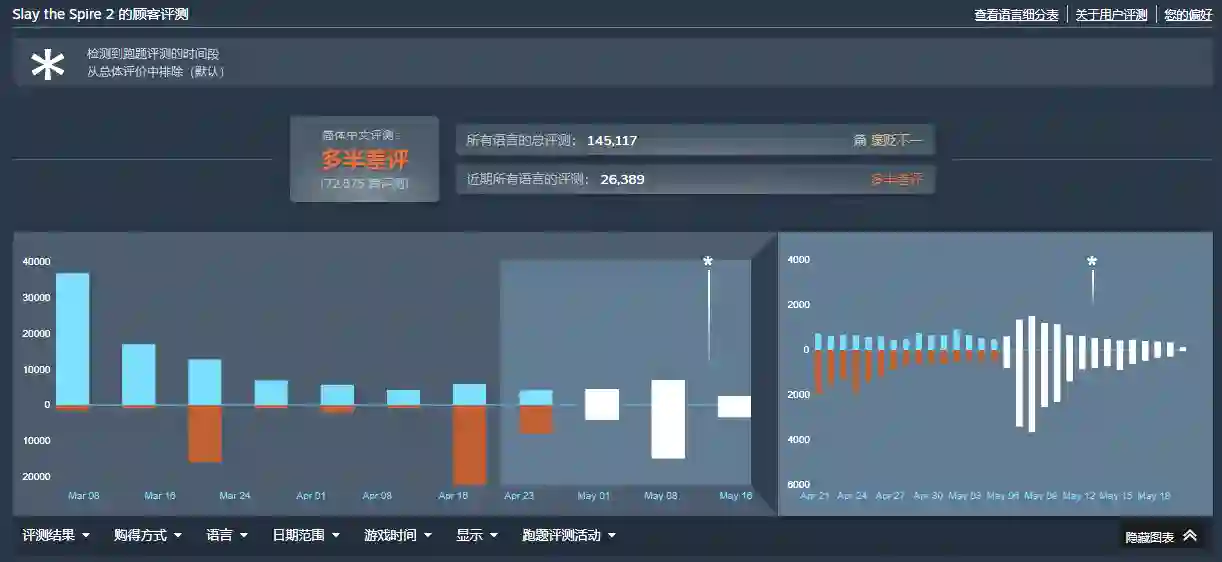Select the May 16 white bar
Viewport: 1222px width, 562px height.
coord(734,406)
